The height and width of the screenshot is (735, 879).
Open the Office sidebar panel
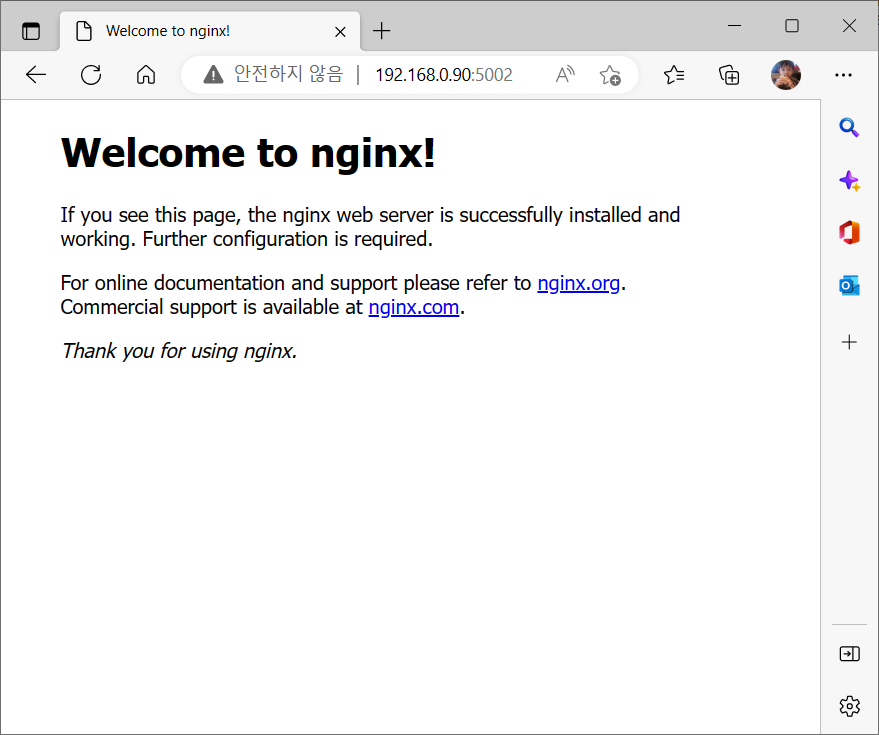click(x=849, y=232)
